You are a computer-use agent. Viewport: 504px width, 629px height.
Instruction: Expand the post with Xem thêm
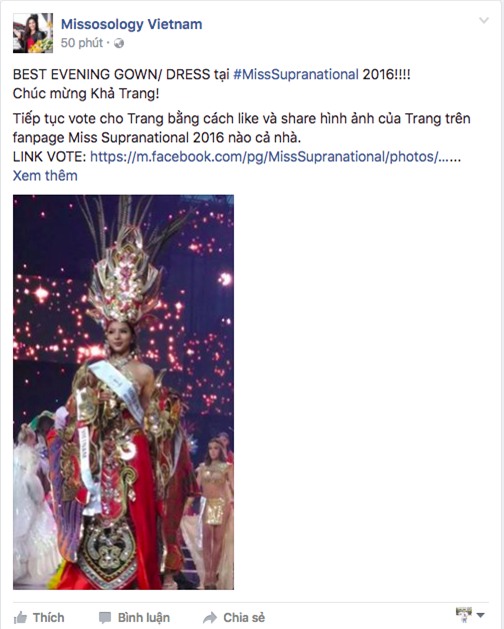pyautogui.click(x=45, y=176)
